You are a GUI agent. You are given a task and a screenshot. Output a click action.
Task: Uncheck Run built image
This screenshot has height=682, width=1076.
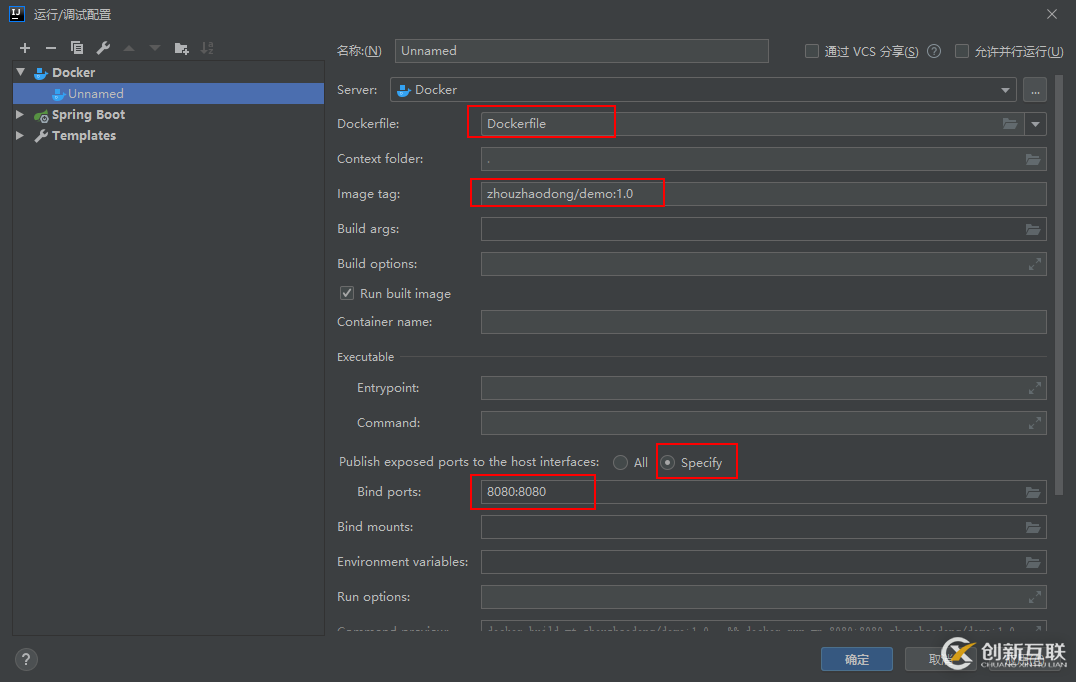click(x=347, y=293)
